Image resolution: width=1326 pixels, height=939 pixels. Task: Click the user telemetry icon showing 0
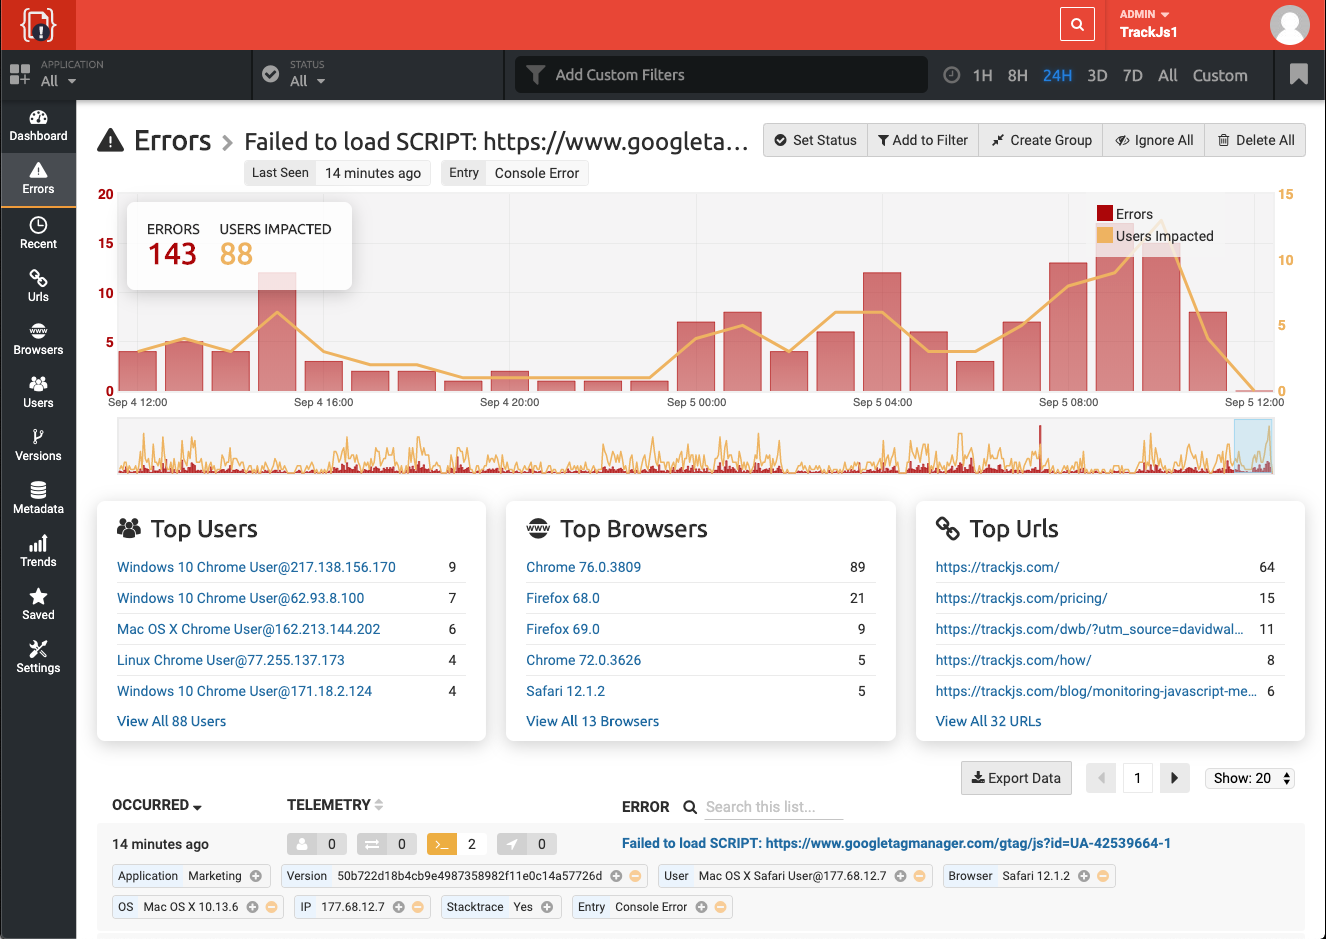pos(302,844)
